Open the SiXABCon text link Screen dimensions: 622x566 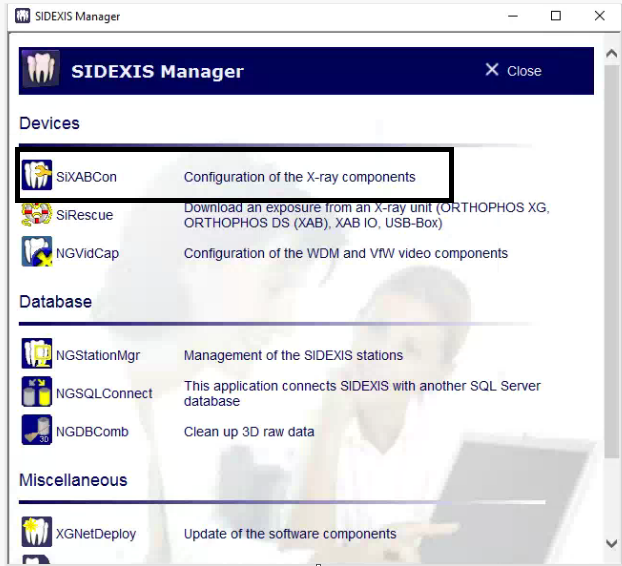tap(86, 177)
